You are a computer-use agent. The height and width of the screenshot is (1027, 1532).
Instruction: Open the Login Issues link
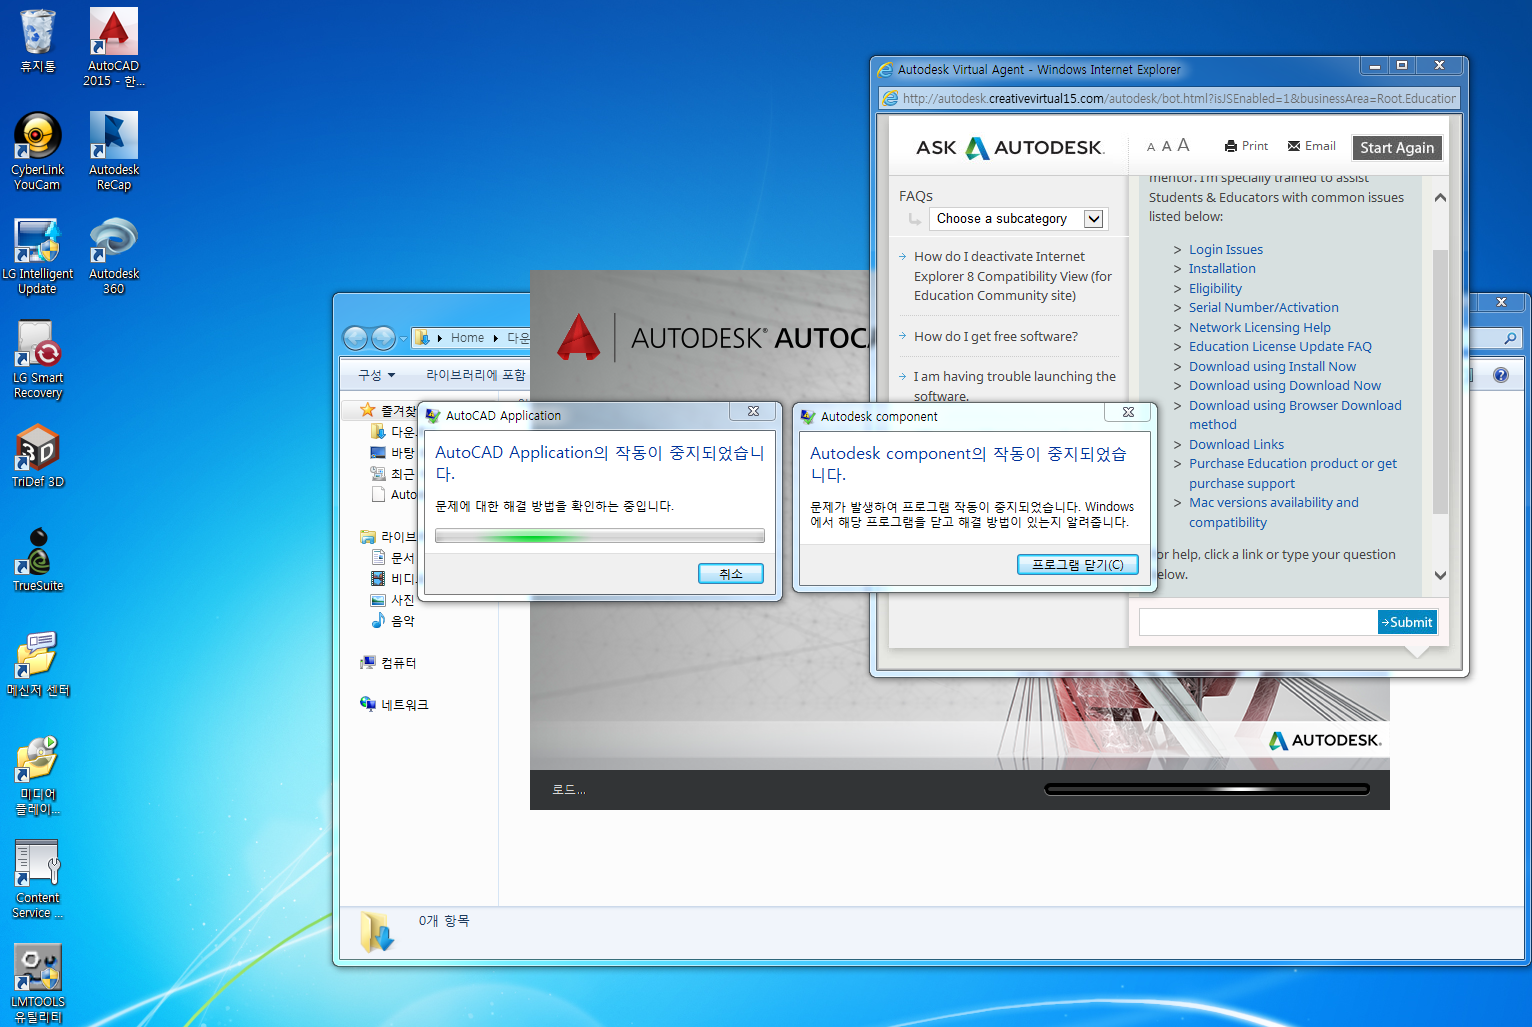1225,250
